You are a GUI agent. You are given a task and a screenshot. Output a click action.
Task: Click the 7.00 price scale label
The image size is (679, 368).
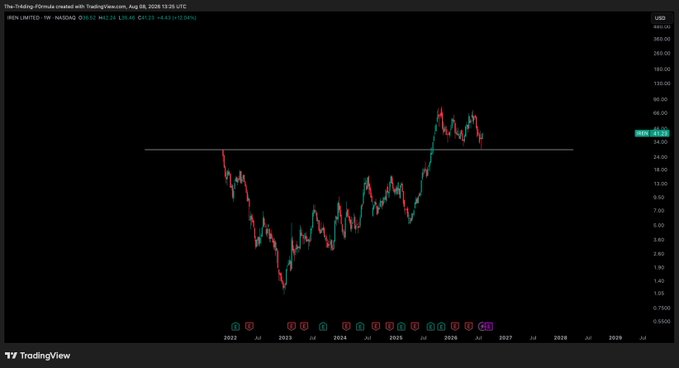659,211
